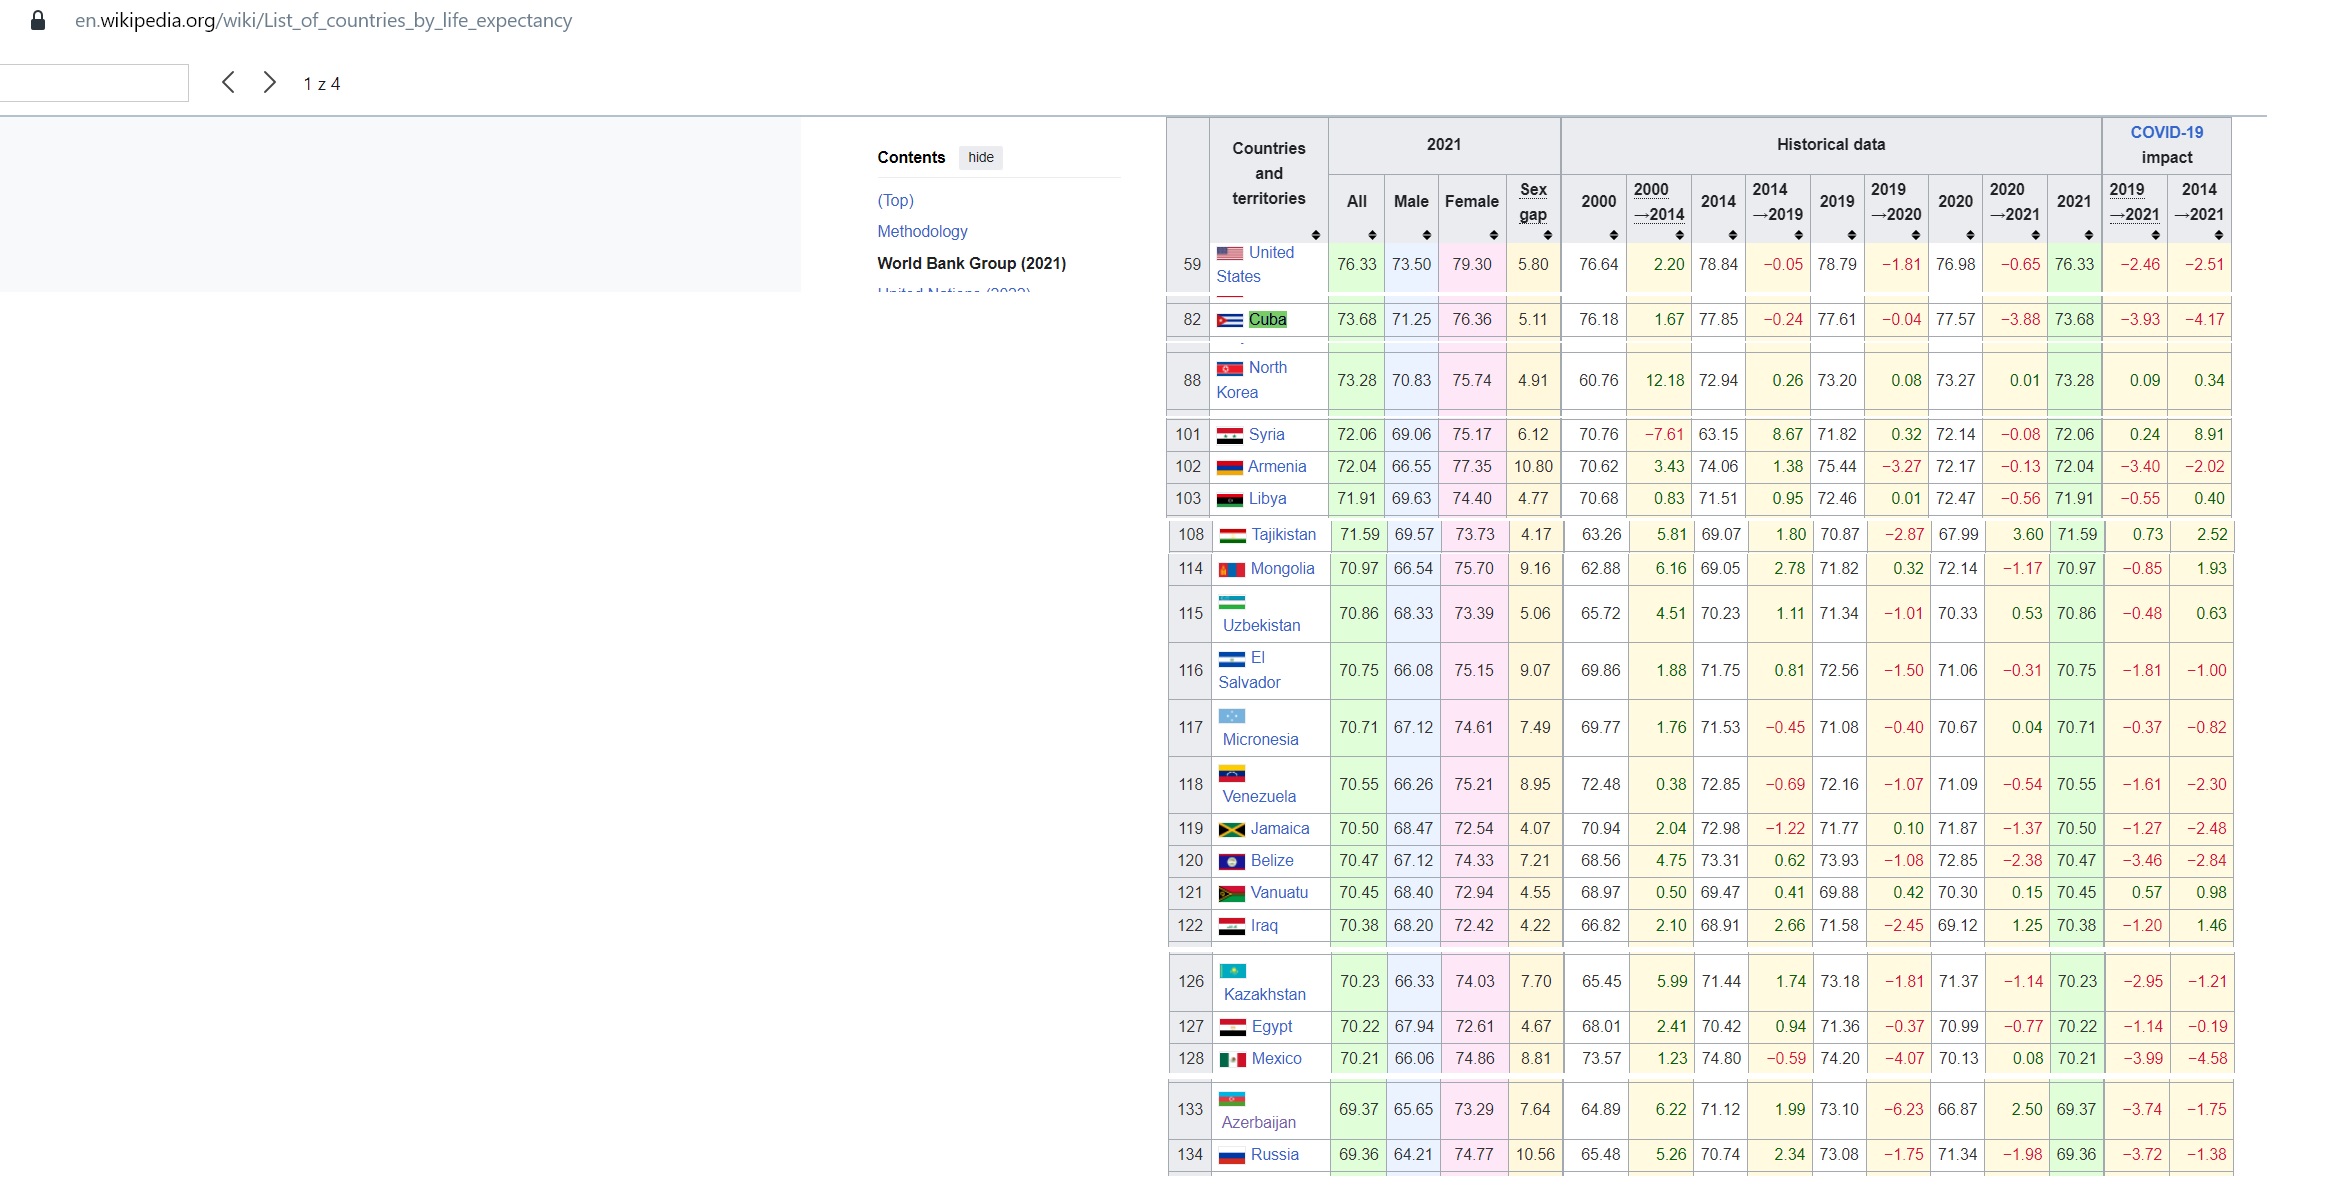Jump to (Top) in contents
Screen dimensions: 2346x1195
[895, 200]
